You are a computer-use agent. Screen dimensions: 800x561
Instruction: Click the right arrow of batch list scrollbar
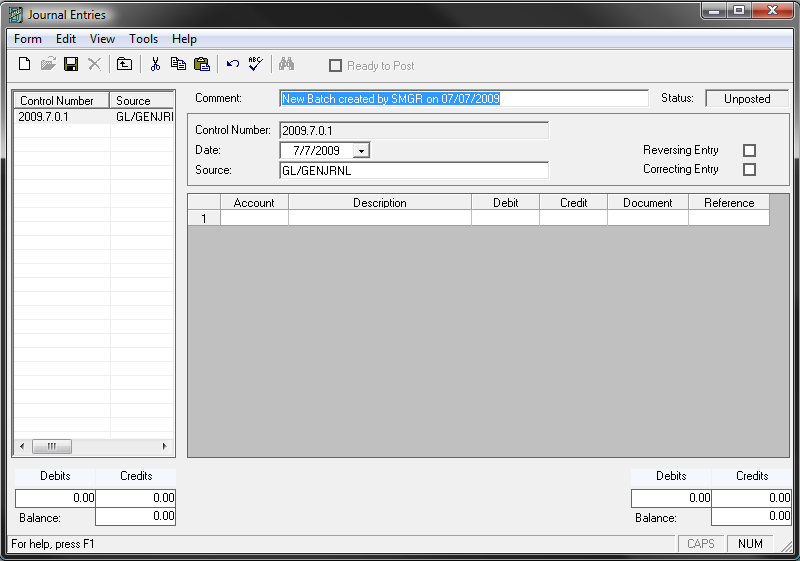tap(166, 446)
